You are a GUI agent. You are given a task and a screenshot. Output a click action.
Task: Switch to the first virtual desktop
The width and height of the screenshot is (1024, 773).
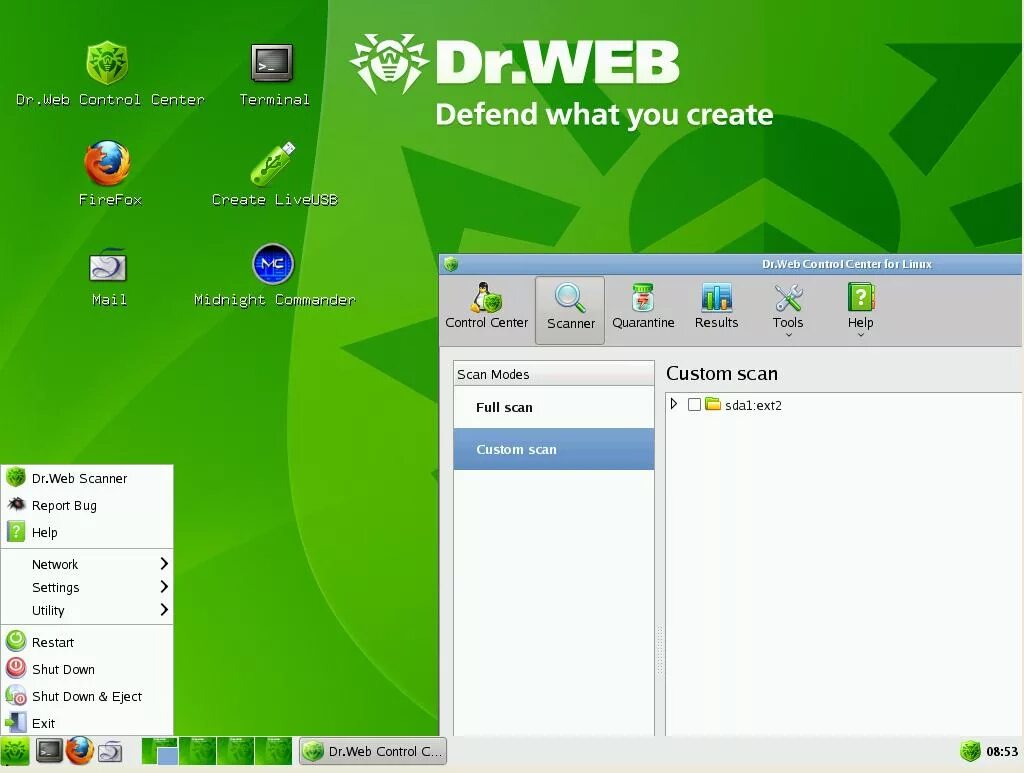point(160,751)
